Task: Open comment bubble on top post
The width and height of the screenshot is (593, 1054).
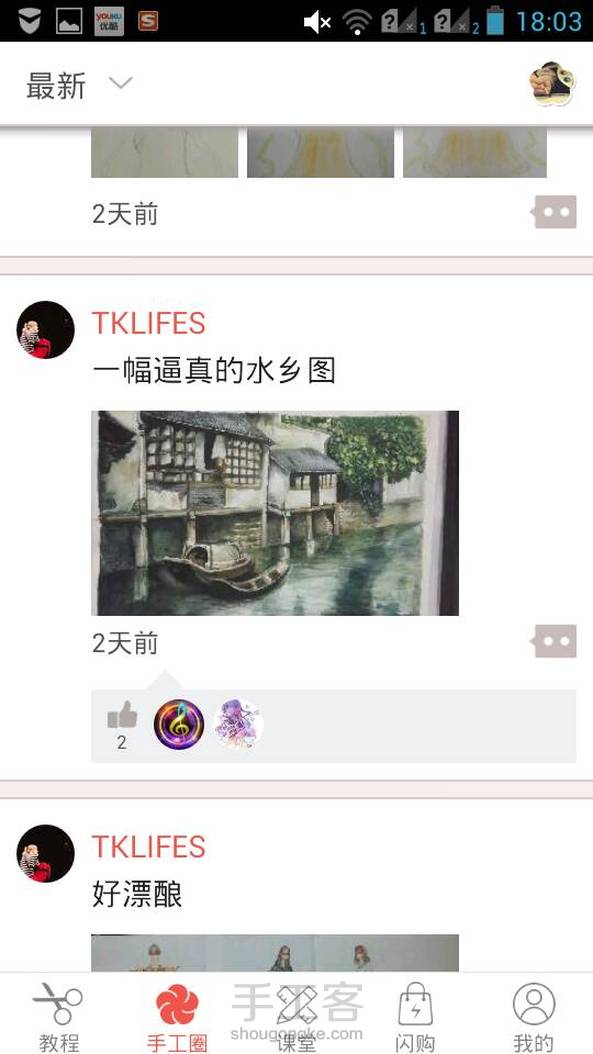Action: coord(555,212)
